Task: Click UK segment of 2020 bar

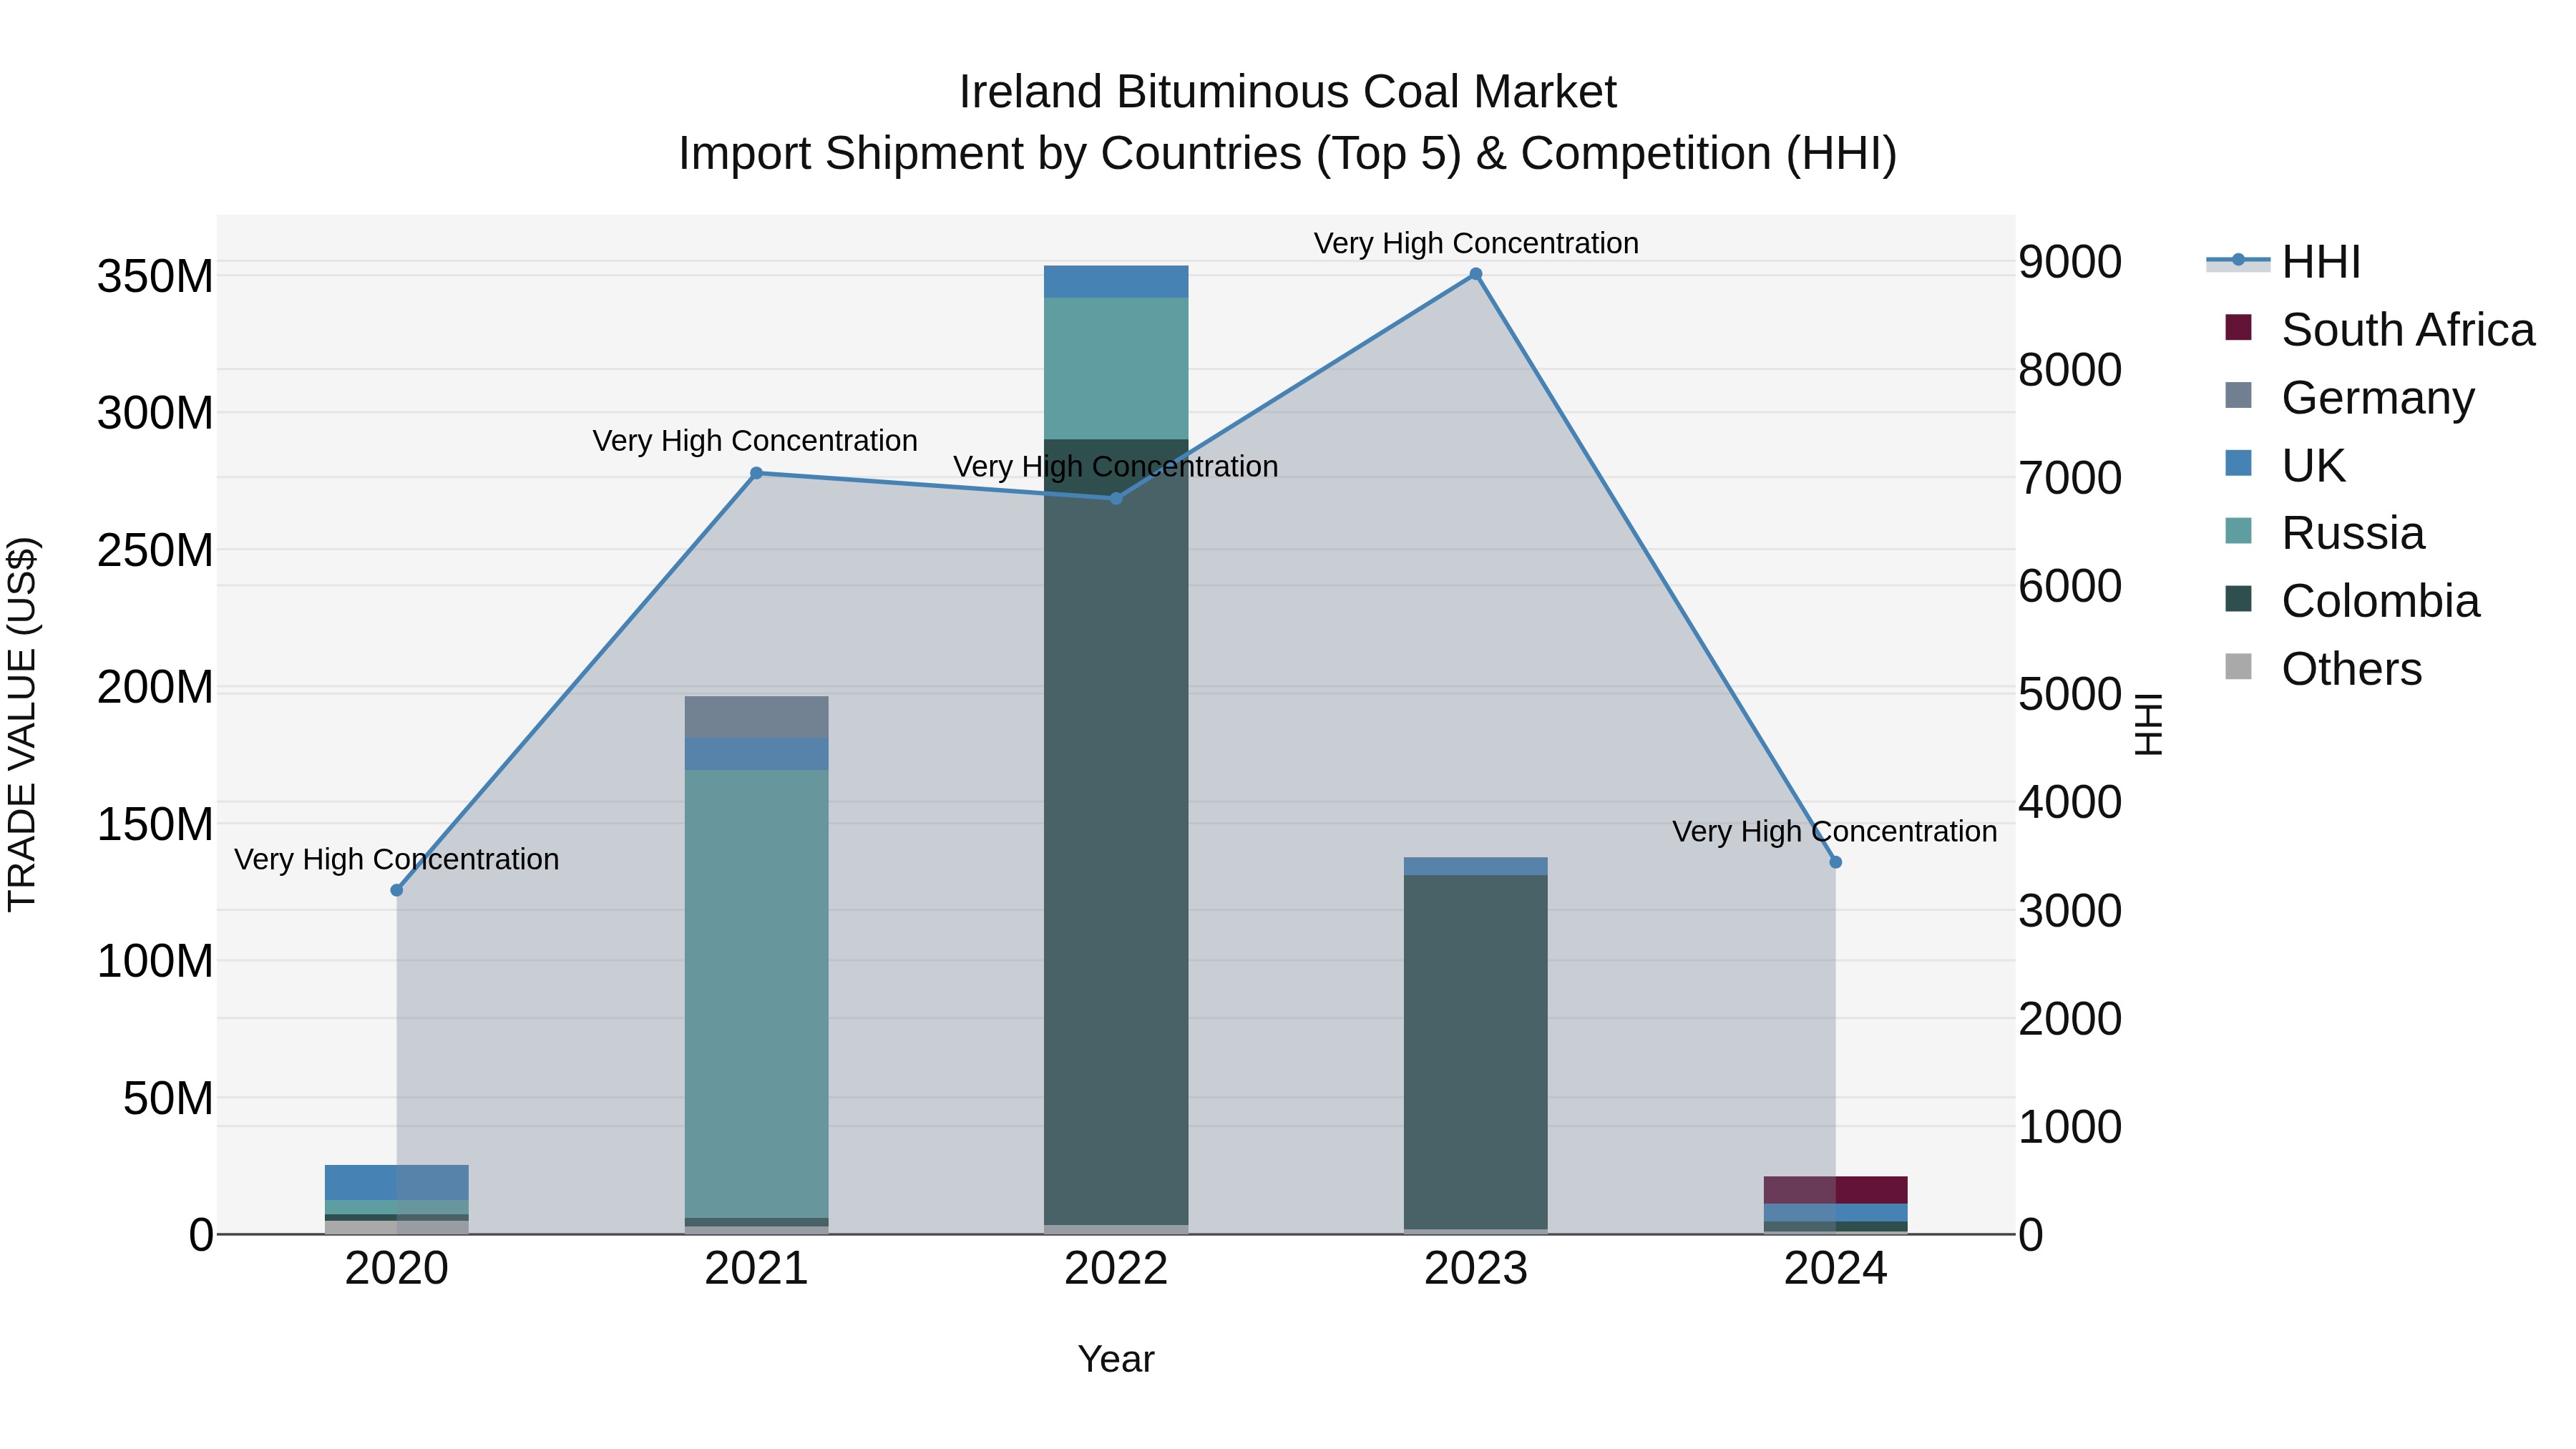Action: (397, 1182)
